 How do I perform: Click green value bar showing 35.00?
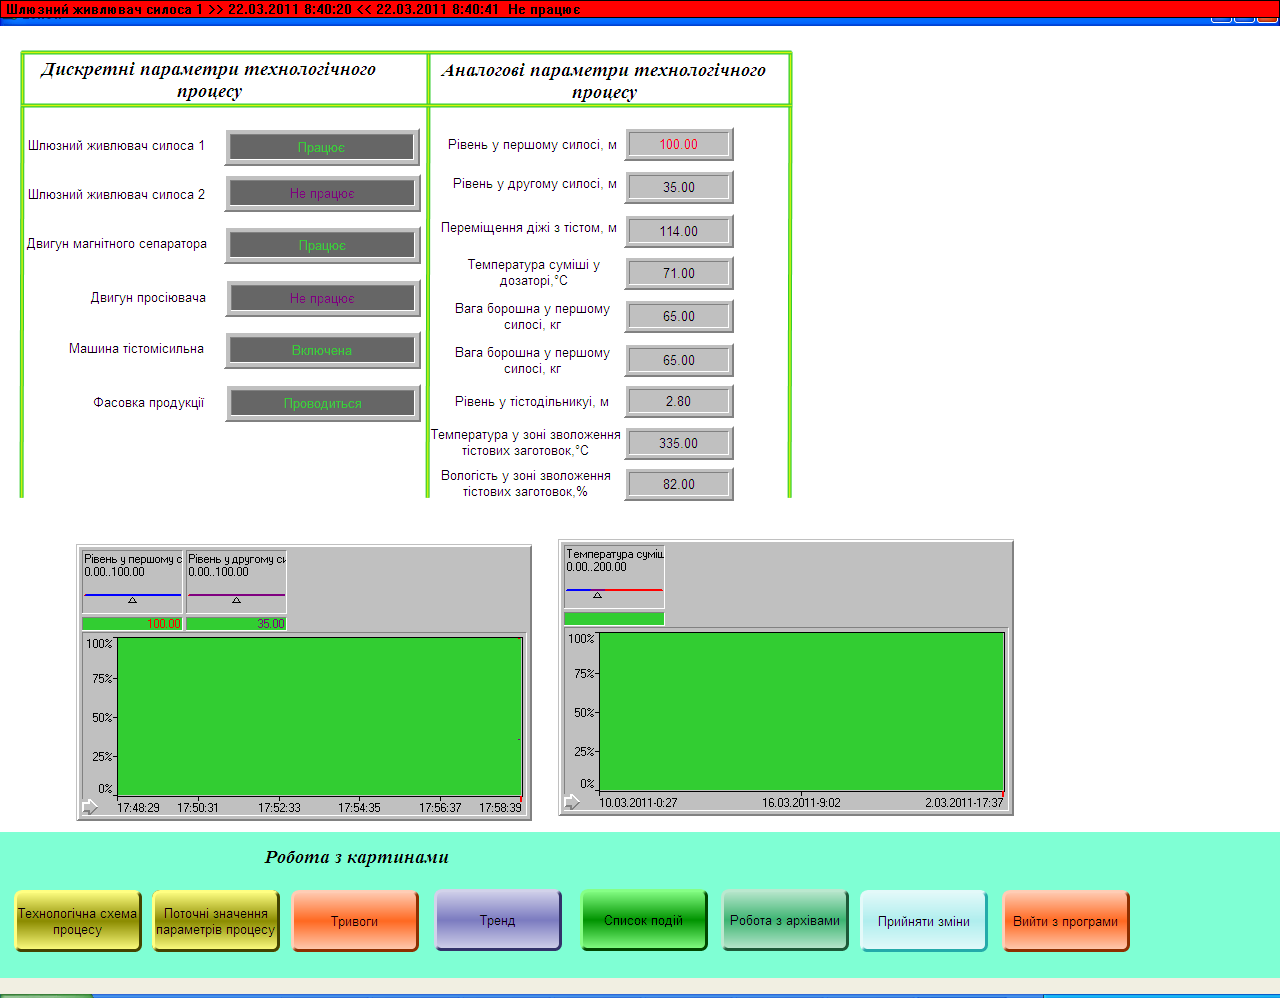click(236, 623)
